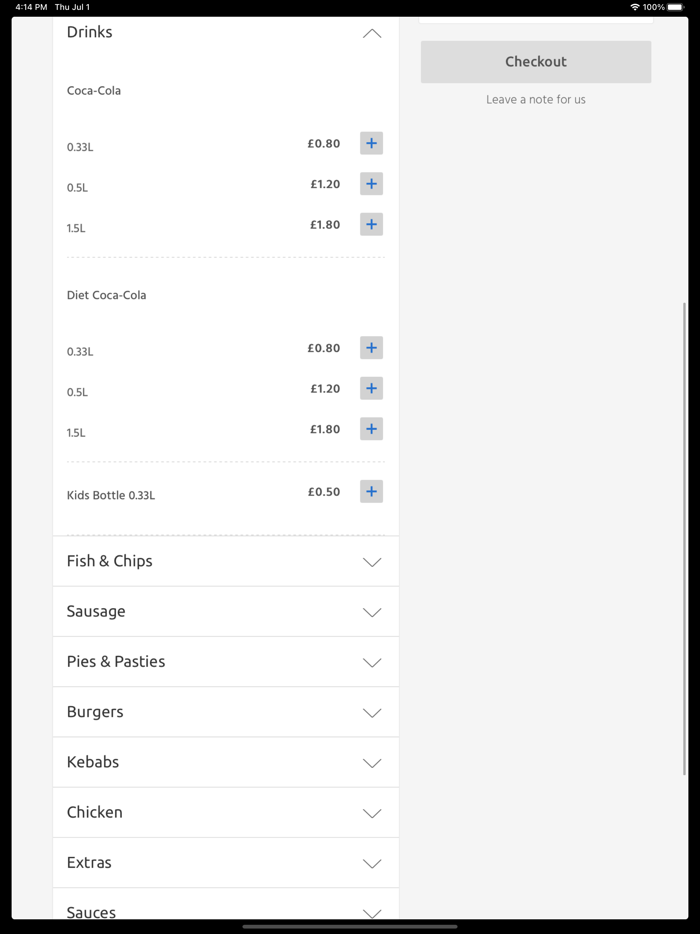Add Coca-Cola 1.5L to order
Screen dimensions: 700x934
pyautogui.click(x=371, y=225)
